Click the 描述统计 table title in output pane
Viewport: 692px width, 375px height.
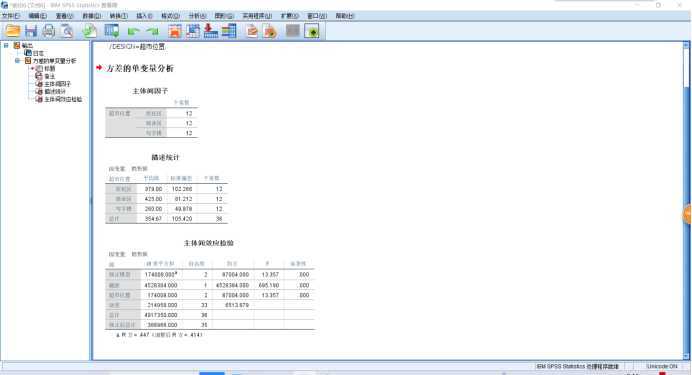(x=165, y=157)
